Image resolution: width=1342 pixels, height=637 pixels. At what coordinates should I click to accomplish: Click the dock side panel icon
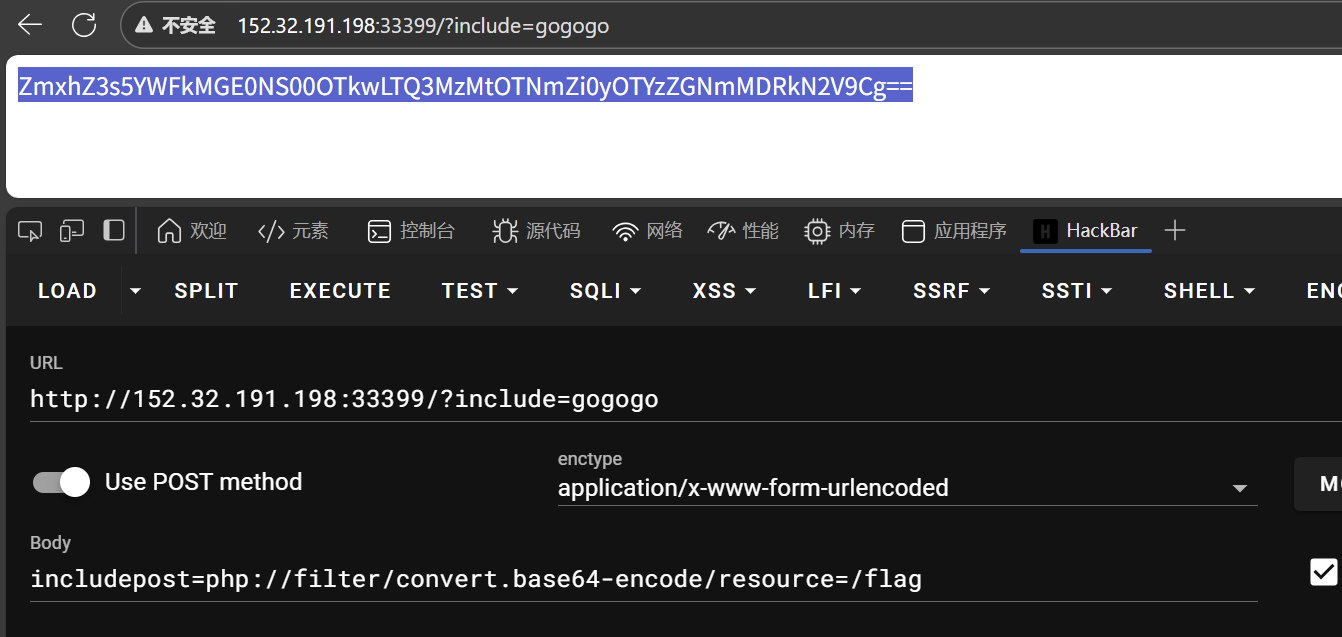(113, 230)
